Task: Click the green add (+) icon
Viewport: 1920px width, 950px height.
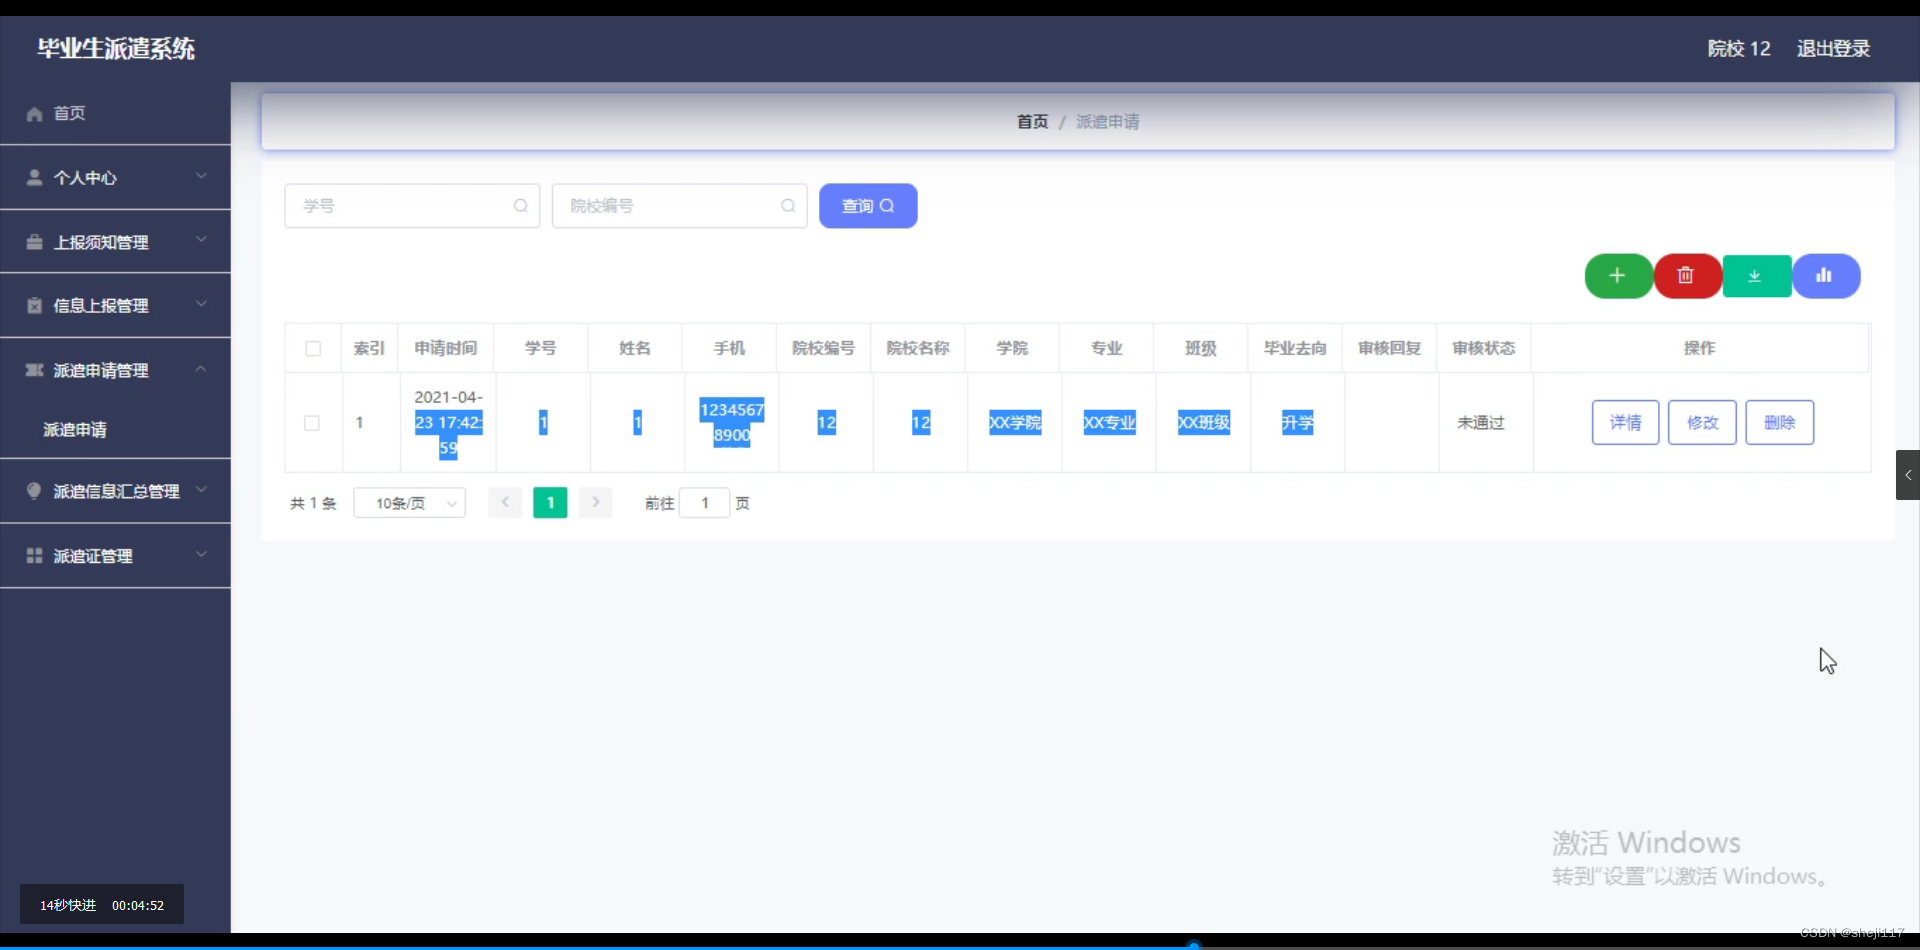Action: pos(1617,276)
